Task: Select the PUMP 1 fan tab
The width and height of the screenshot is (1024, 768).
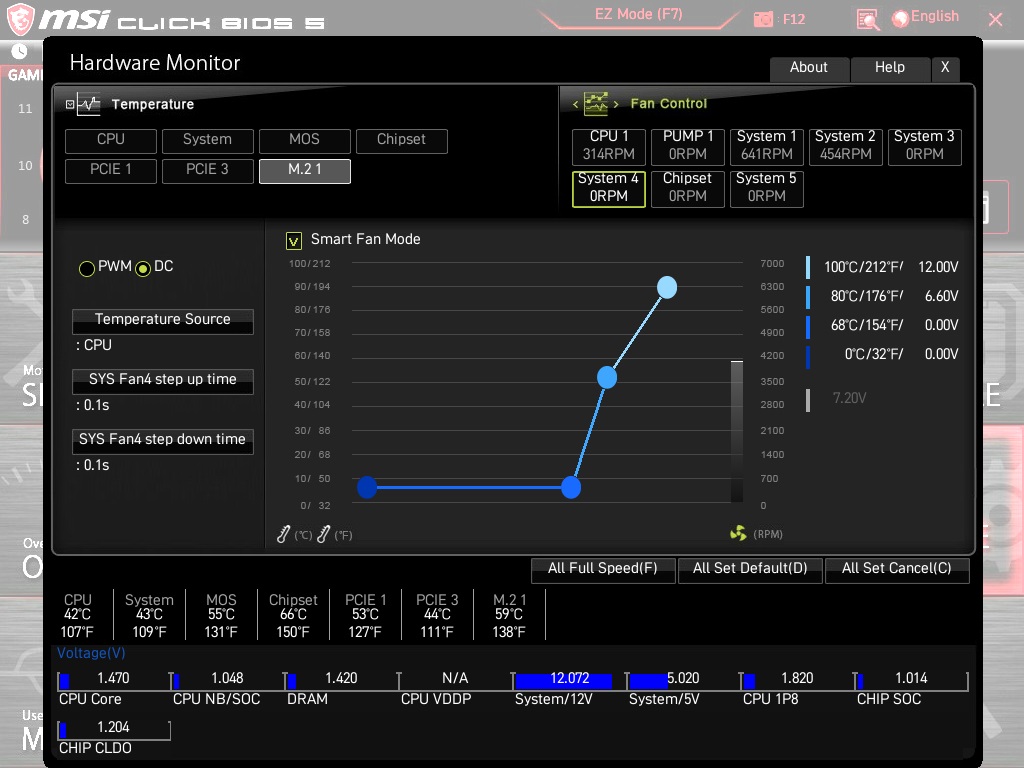Action: click(688, 146)
